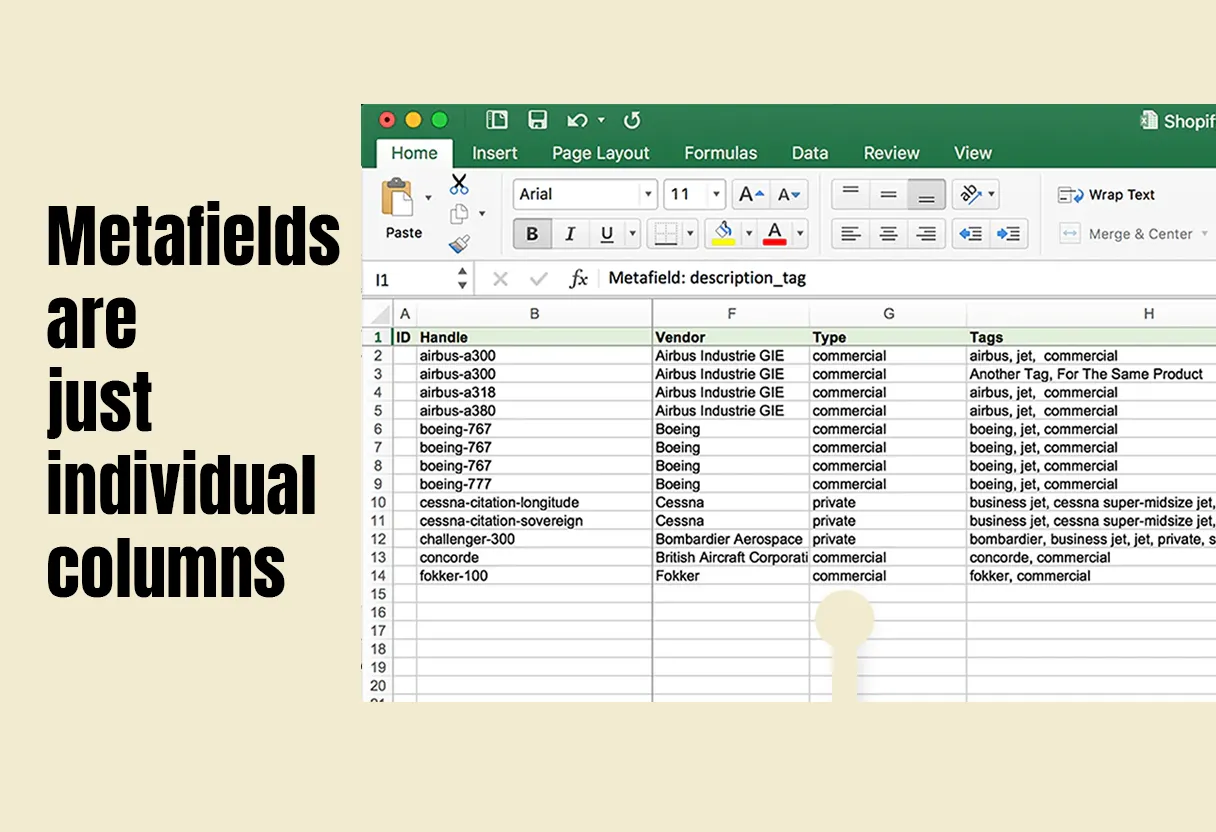Cut selection with the scissors icon
The image size is (1216, 832).
click(459, 184)
